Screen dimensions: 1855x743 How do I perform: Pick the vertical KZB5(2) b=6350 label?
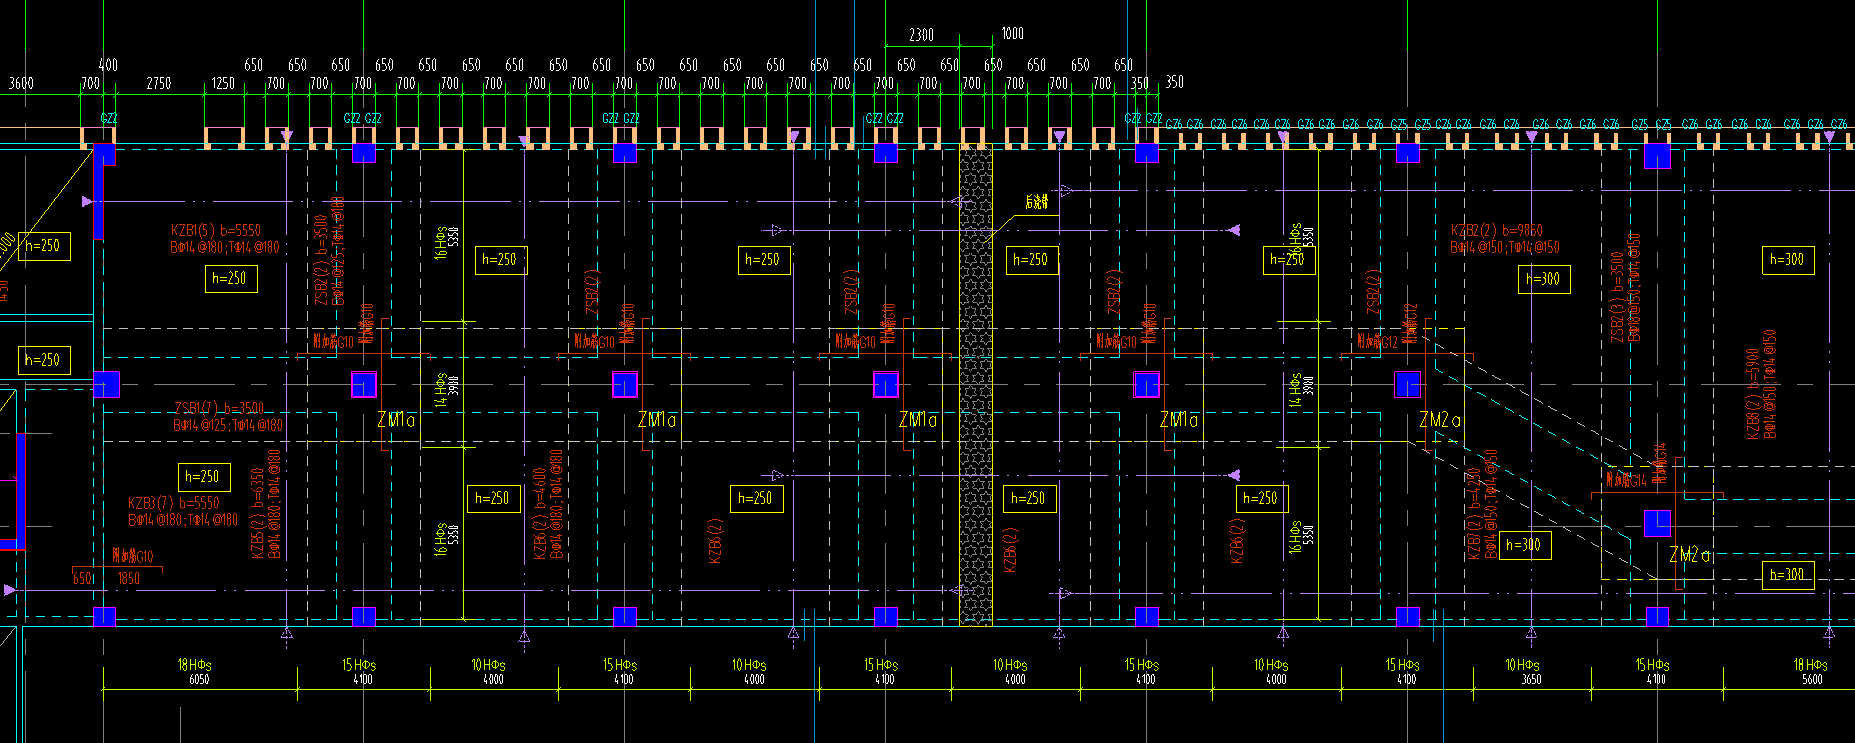[x=259, y=513]
